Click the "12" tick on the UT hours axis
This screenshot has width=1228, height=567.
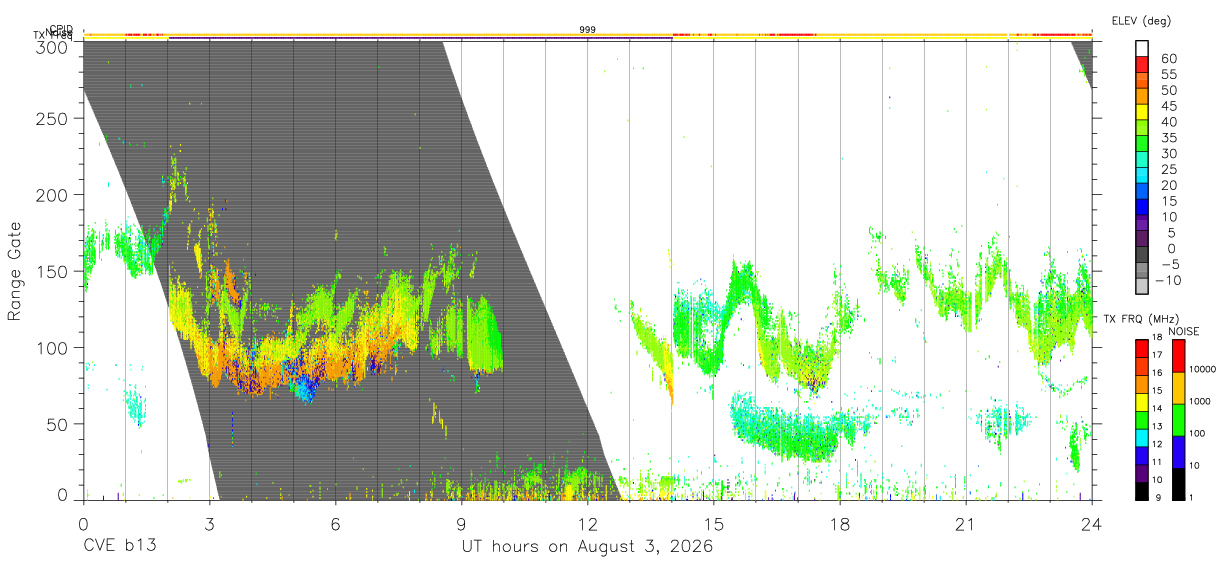click(x=587, y=524)
